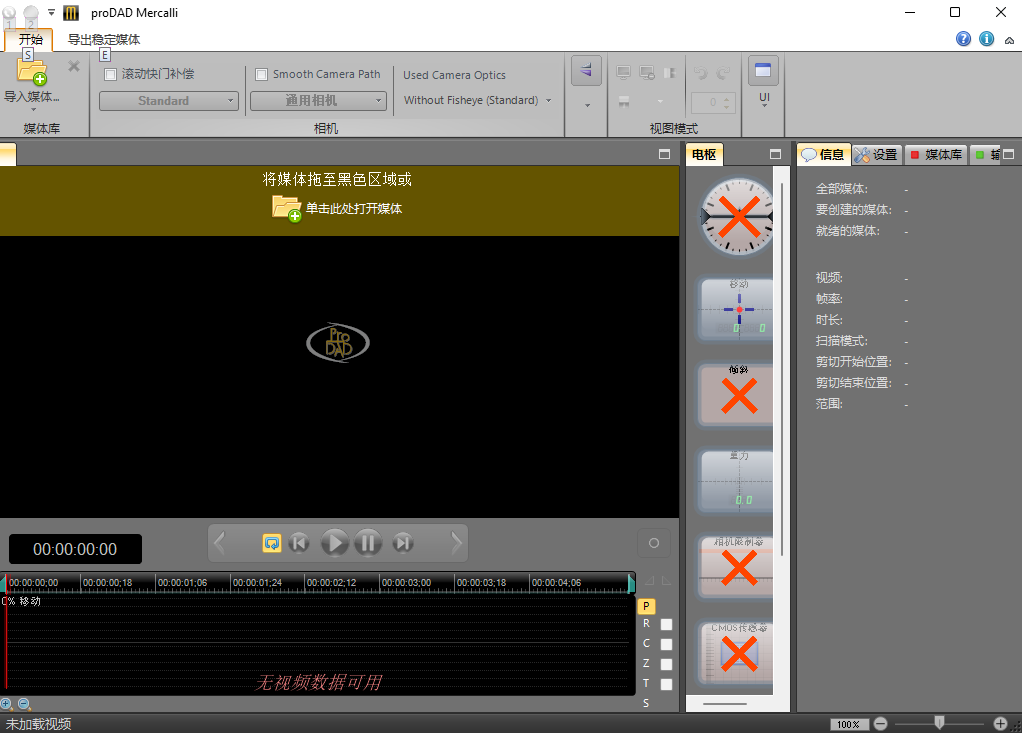Click the monitor with minus view icon
Screen dimensions: 1022x733
[647, 72]
